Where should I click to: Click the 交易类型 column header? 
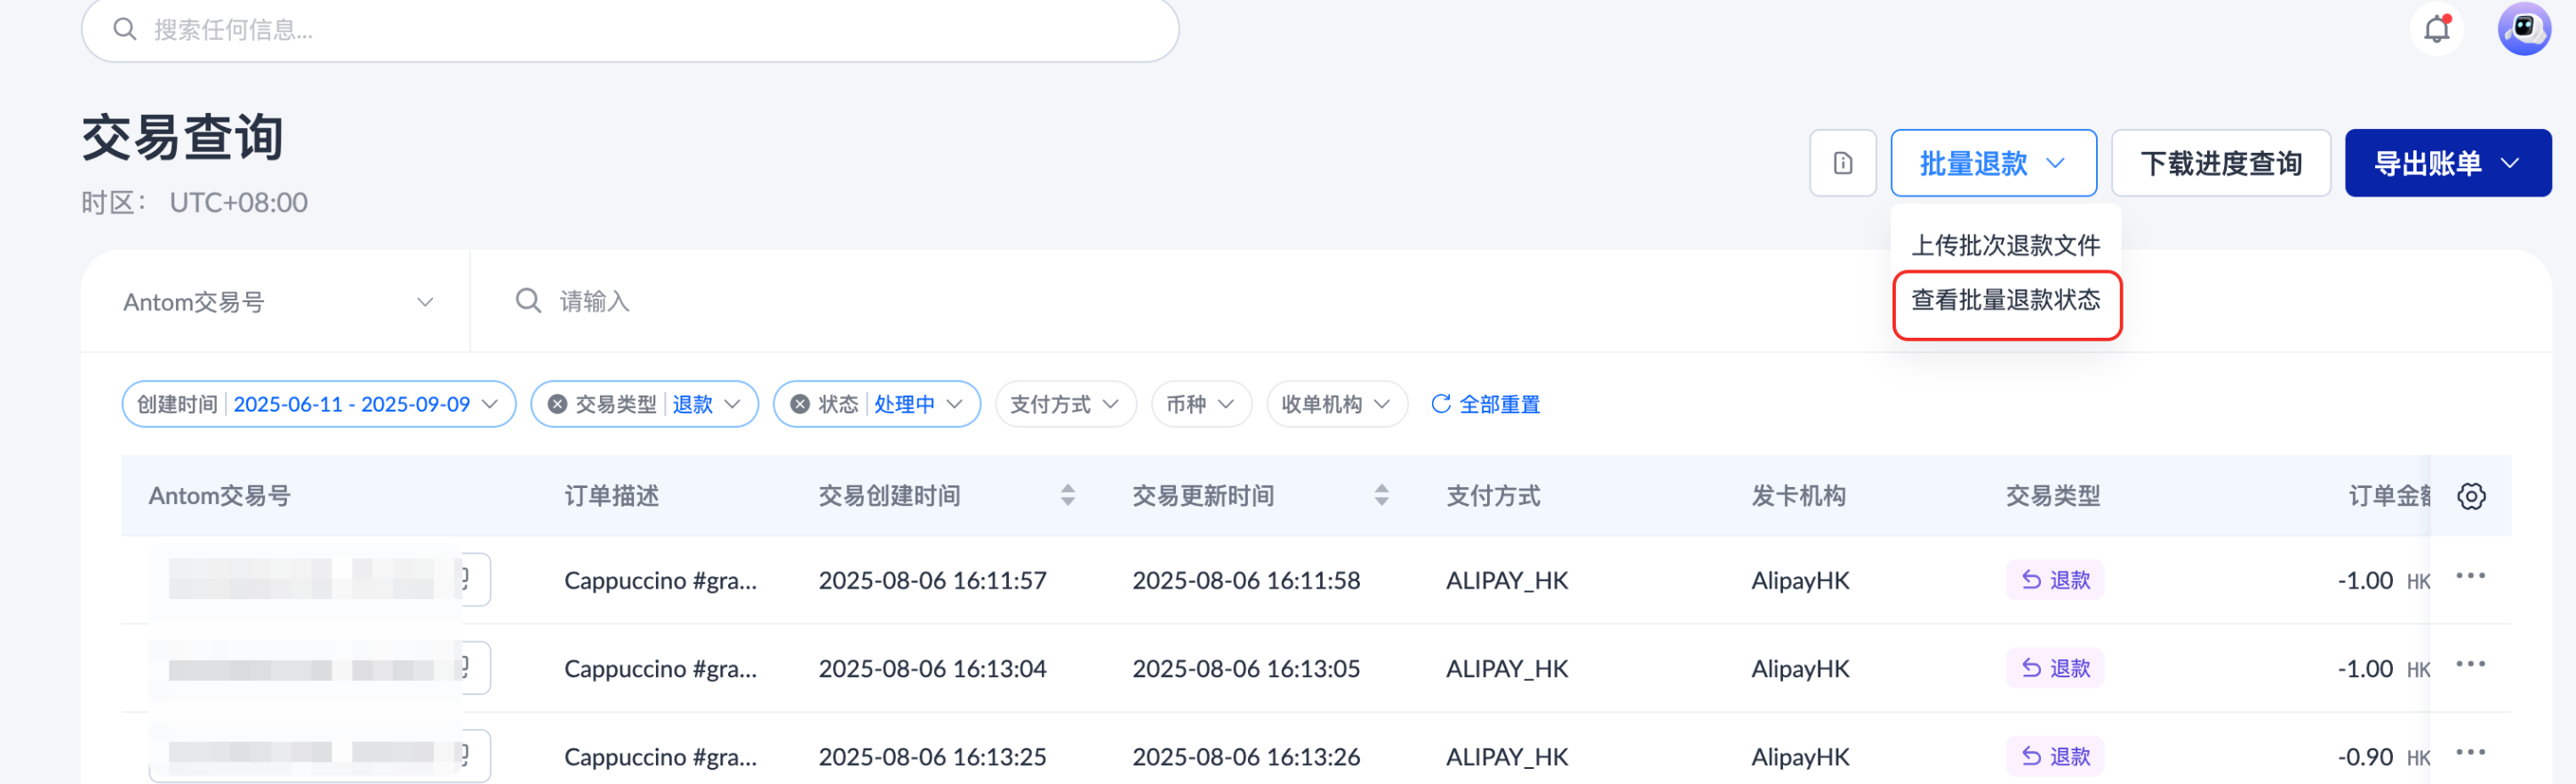[x=2052, y=495]
